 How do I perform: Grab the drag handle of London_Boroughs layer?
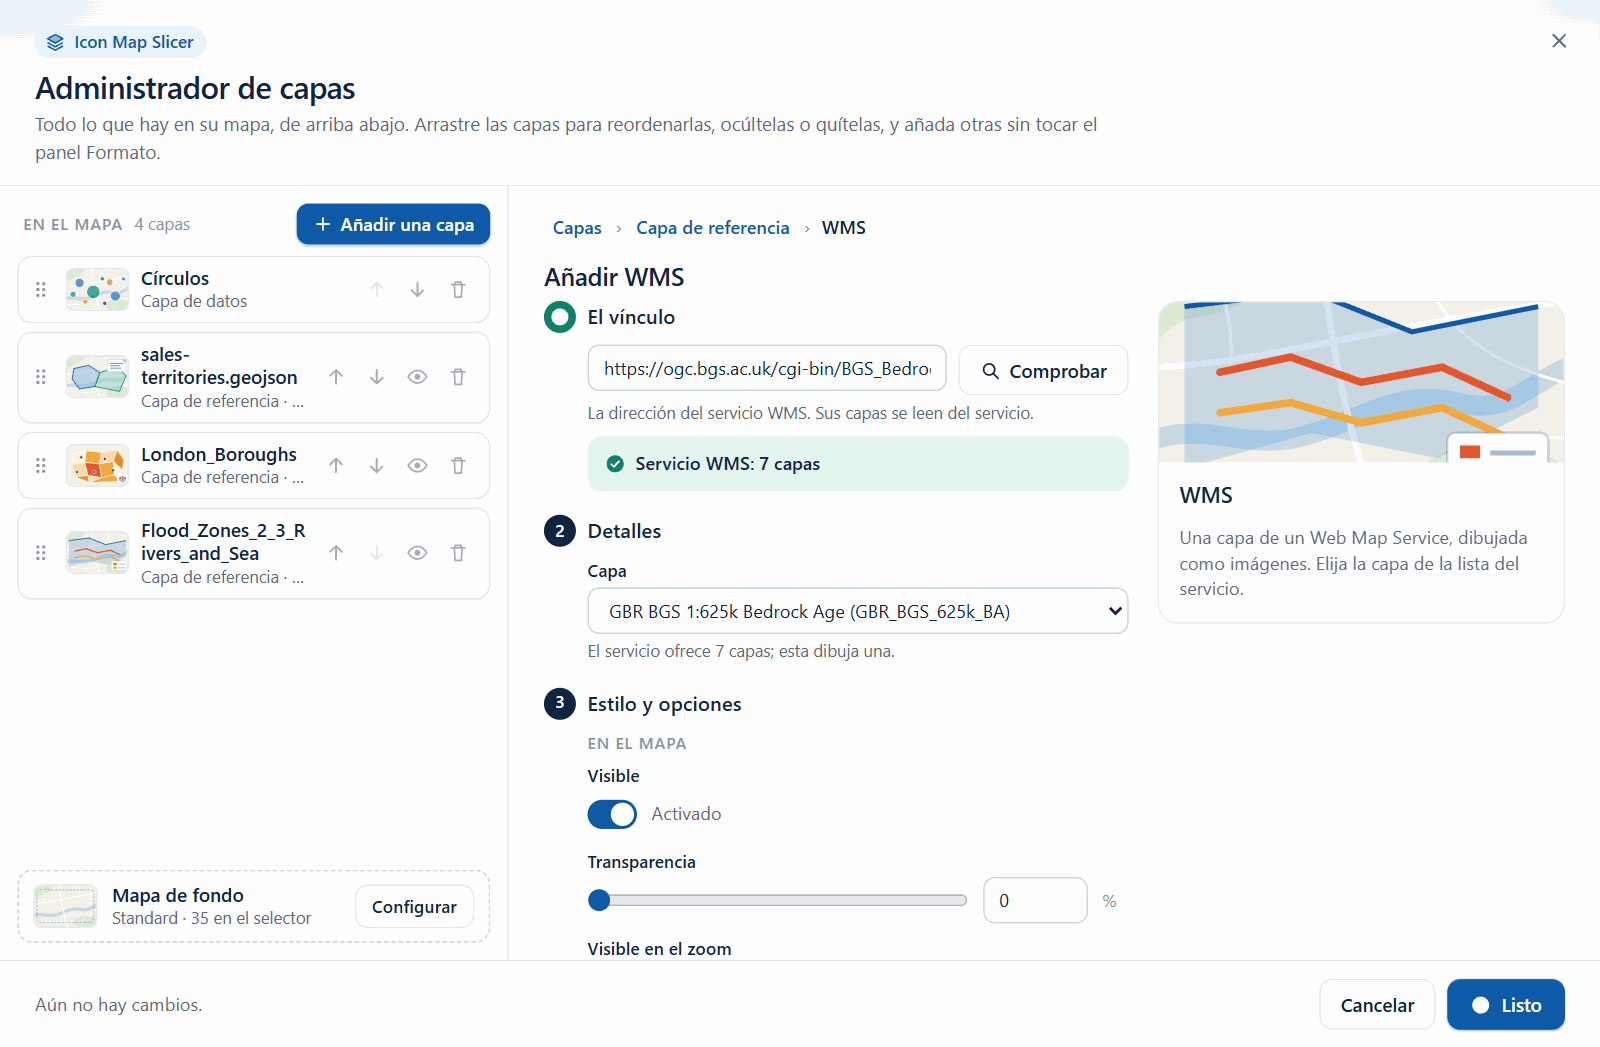click(x=41, y=465)
